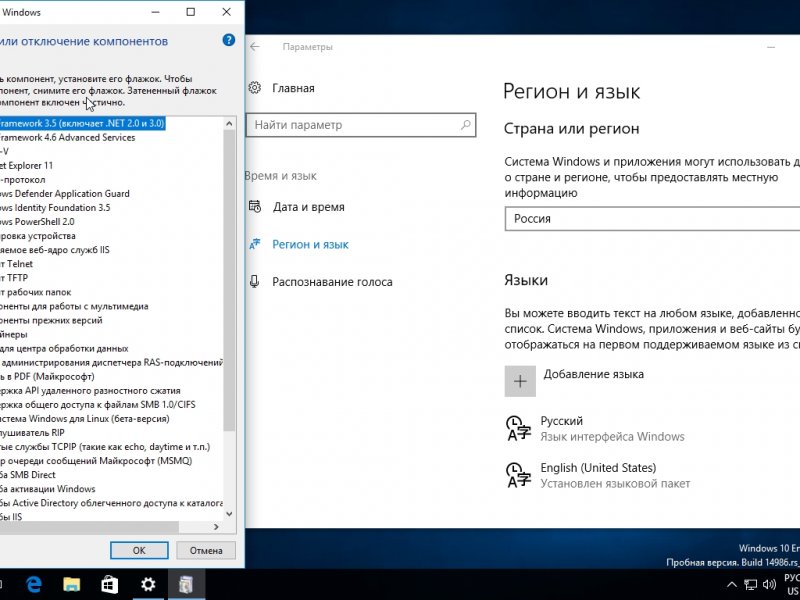Screen dimensions: 800x600
Task: Select the Framework 4.6 Advanced Services row
Action: [x=67, y=137]
